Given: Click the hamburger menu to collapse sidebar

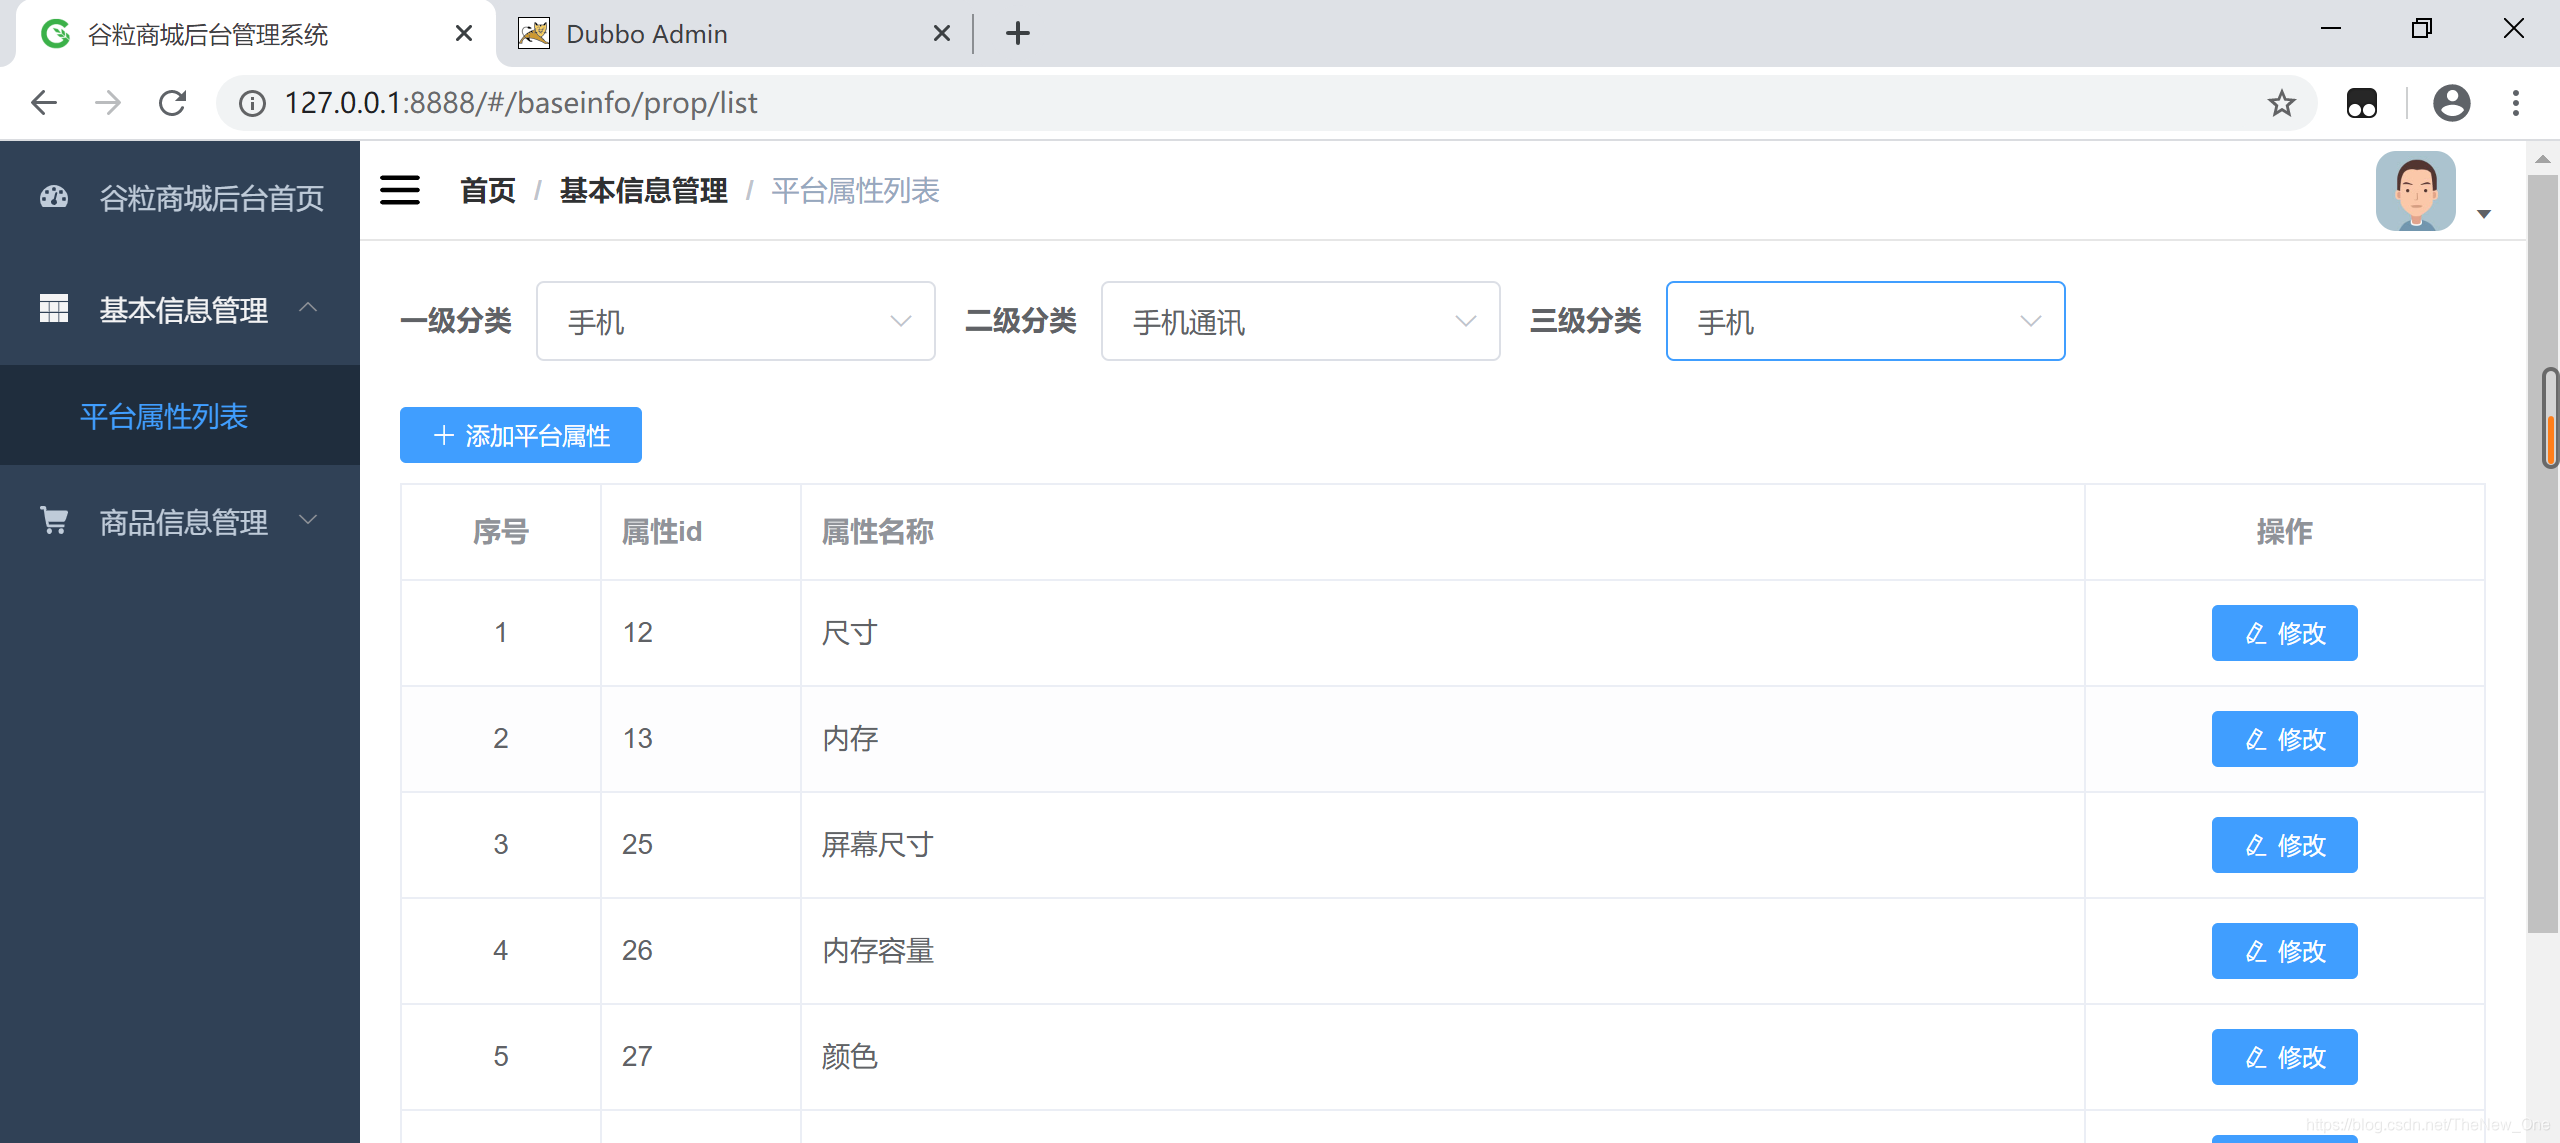Looking at the screenshot, I should point(399,190).
